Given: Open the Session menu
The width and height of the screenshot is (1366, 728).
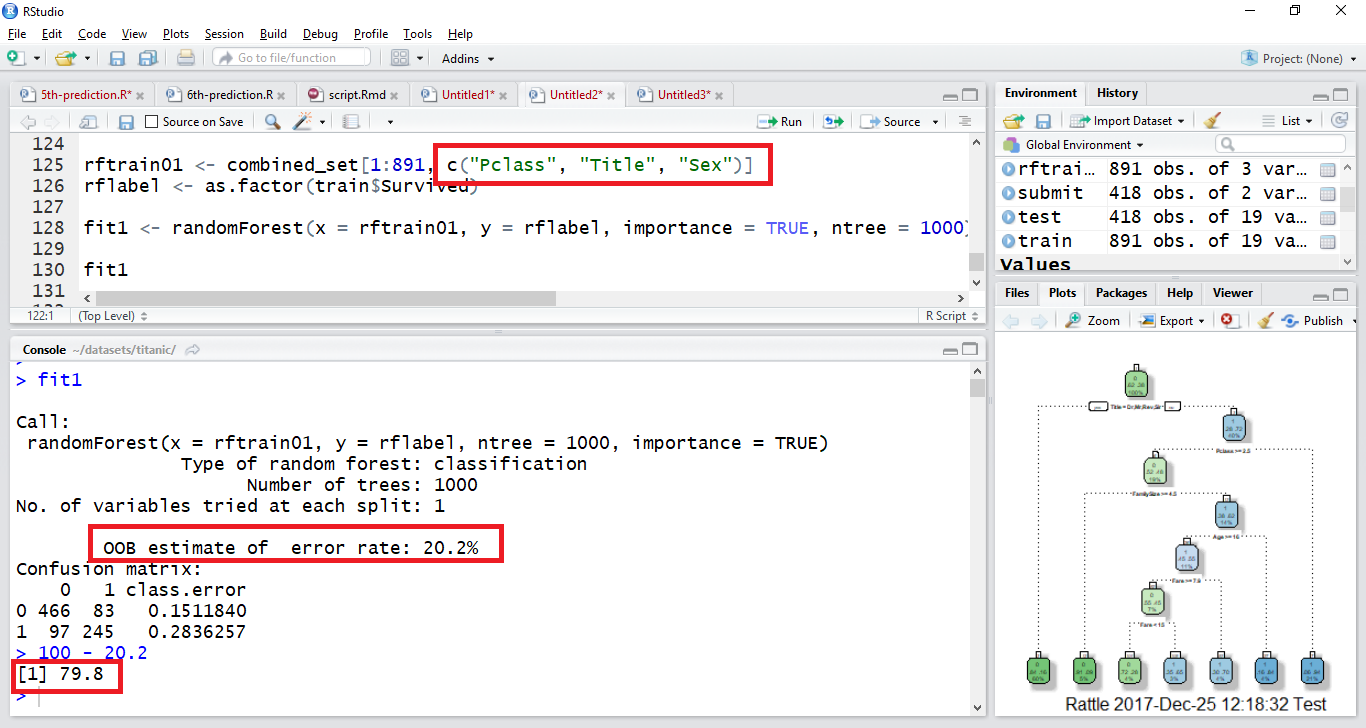Looking at the screenshot, I should click(224, 34).
